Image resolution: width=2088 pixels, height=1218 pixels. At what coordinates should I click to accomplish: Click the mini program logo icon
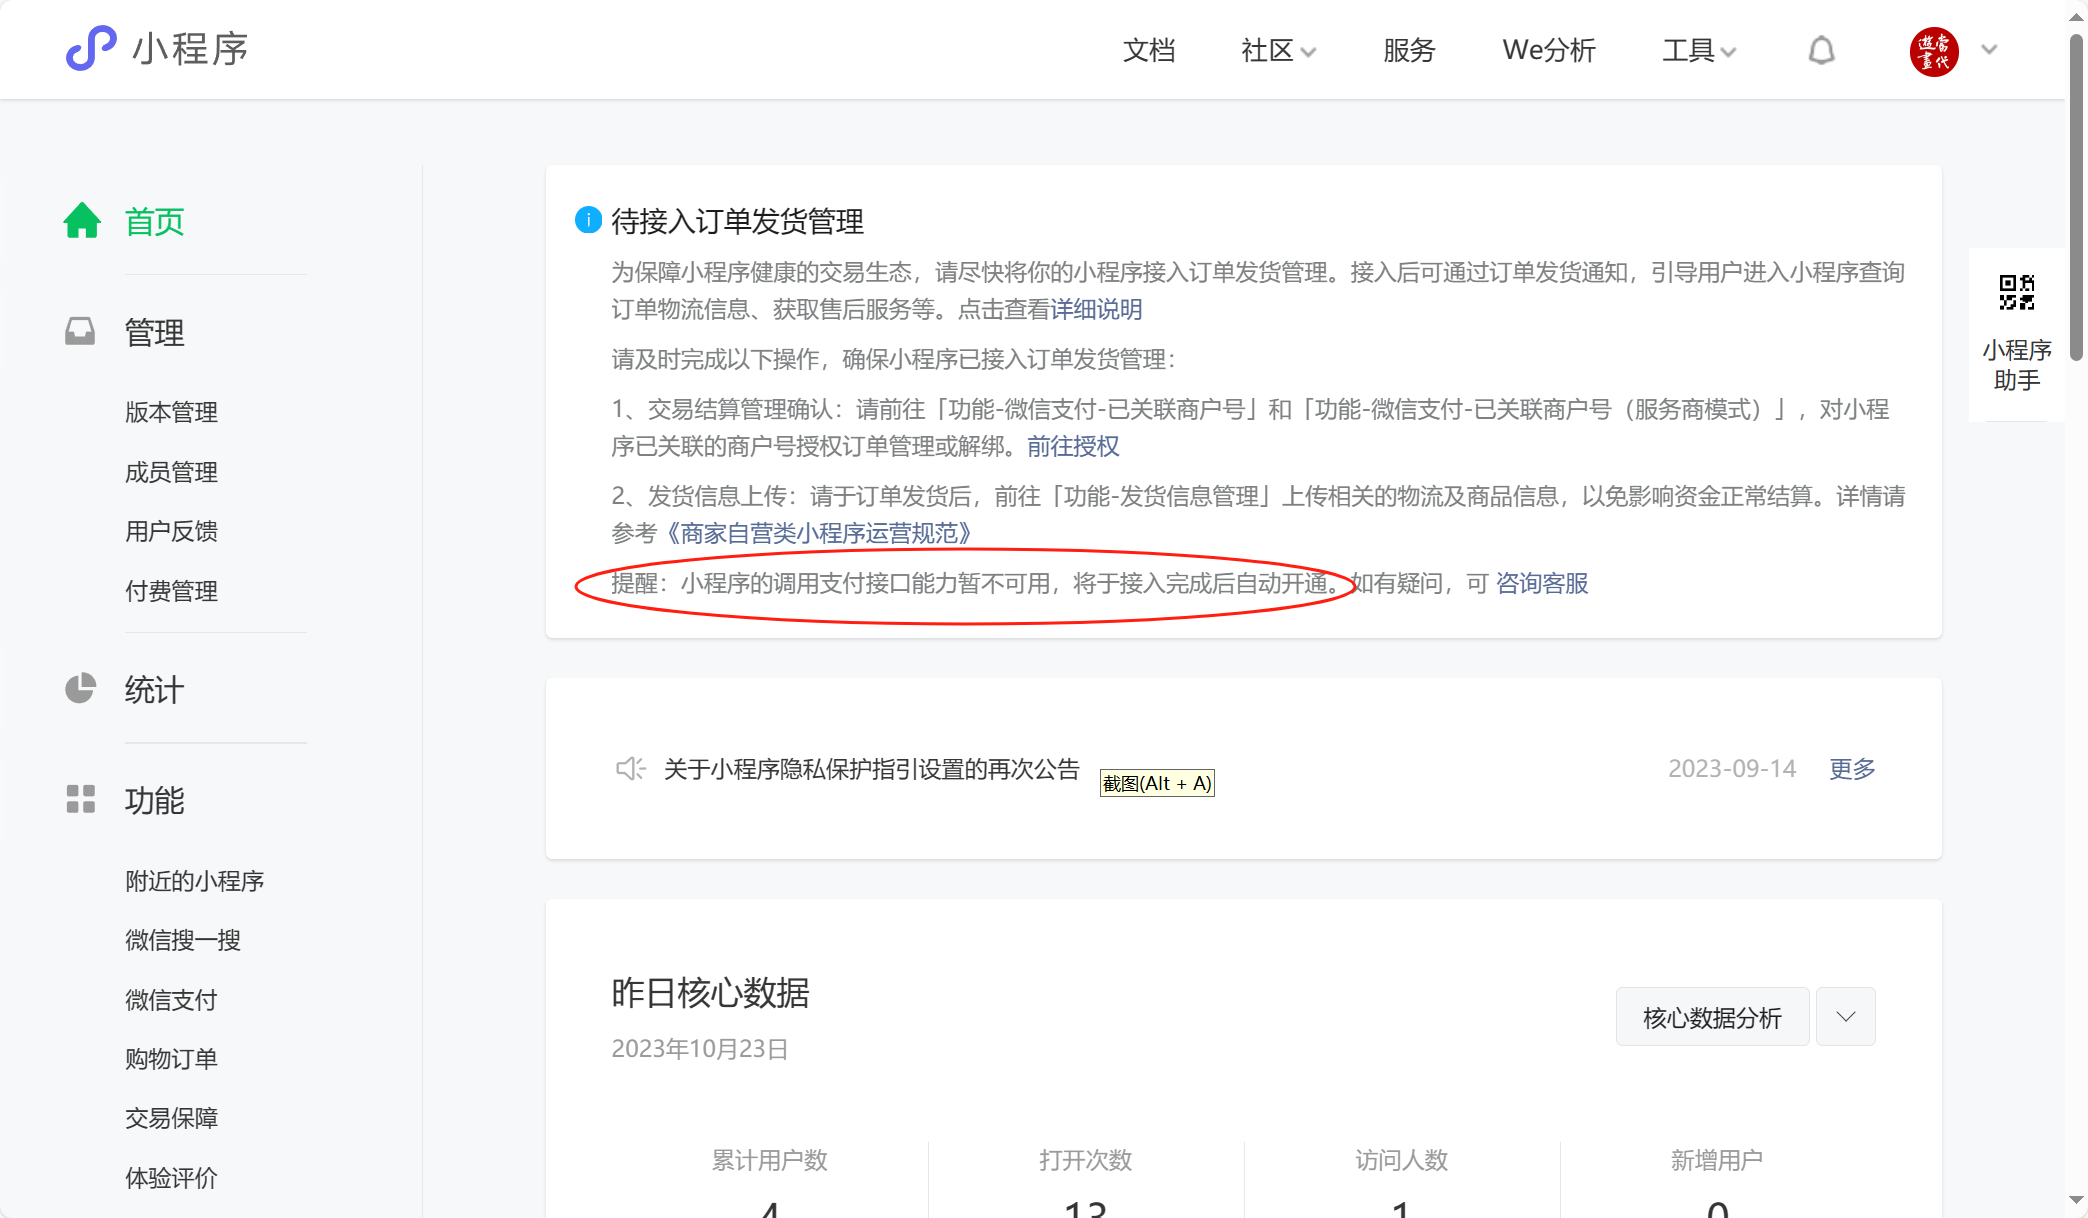91,48
